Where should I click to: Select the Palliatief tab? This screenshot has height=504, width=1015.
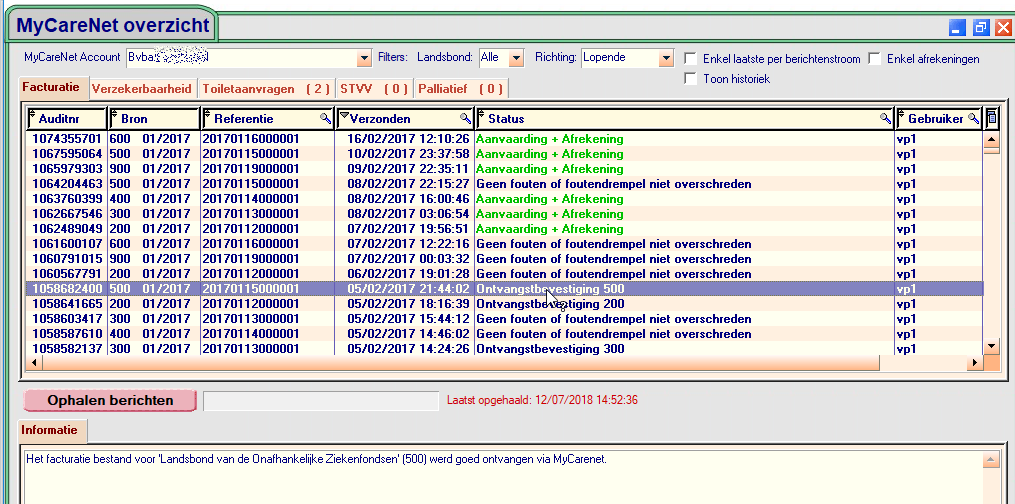click(460, 89)
